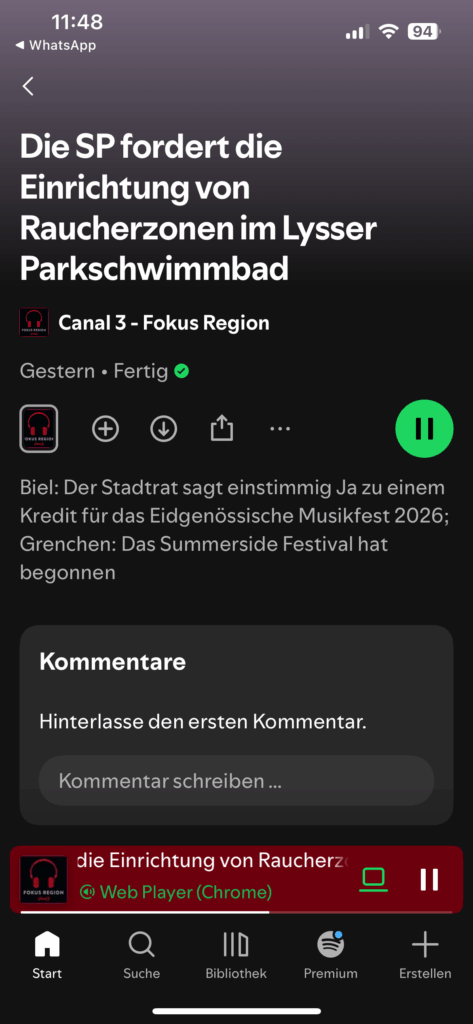The image size is (473, 1024).
Task: Download the episode with the arrow icon
Action: 163,429
